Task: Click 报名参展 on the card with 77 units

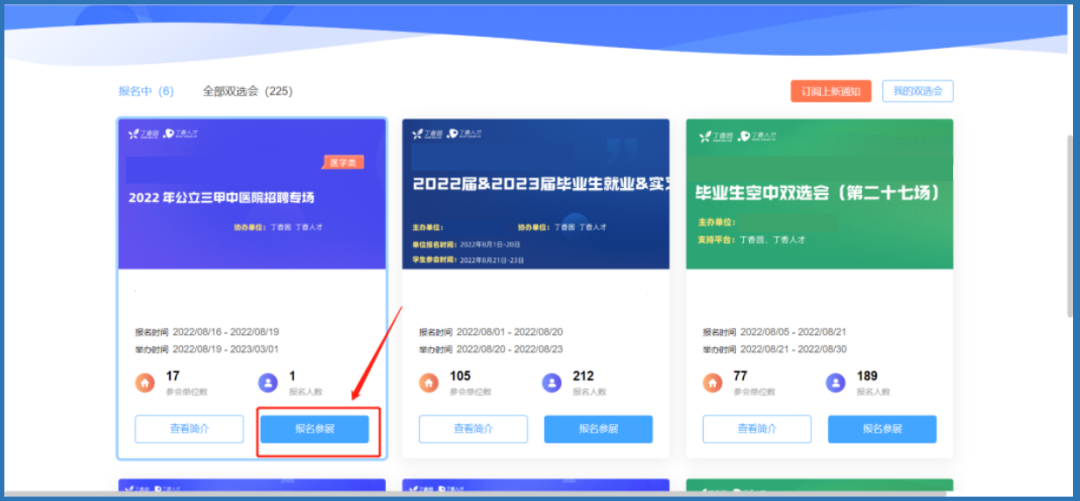Action: 882,429
